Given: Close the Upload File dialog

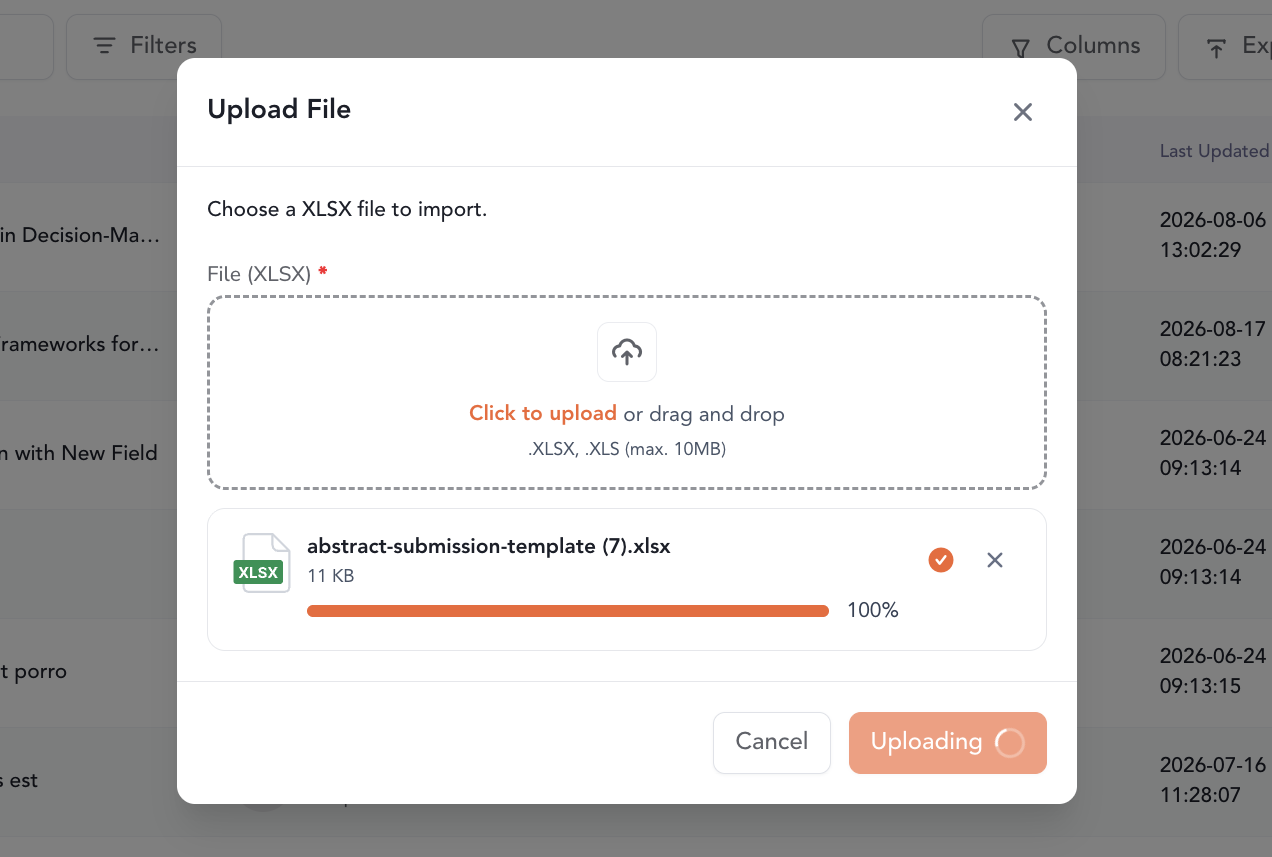Looking at the screenshot, I should click(1022, 112).
